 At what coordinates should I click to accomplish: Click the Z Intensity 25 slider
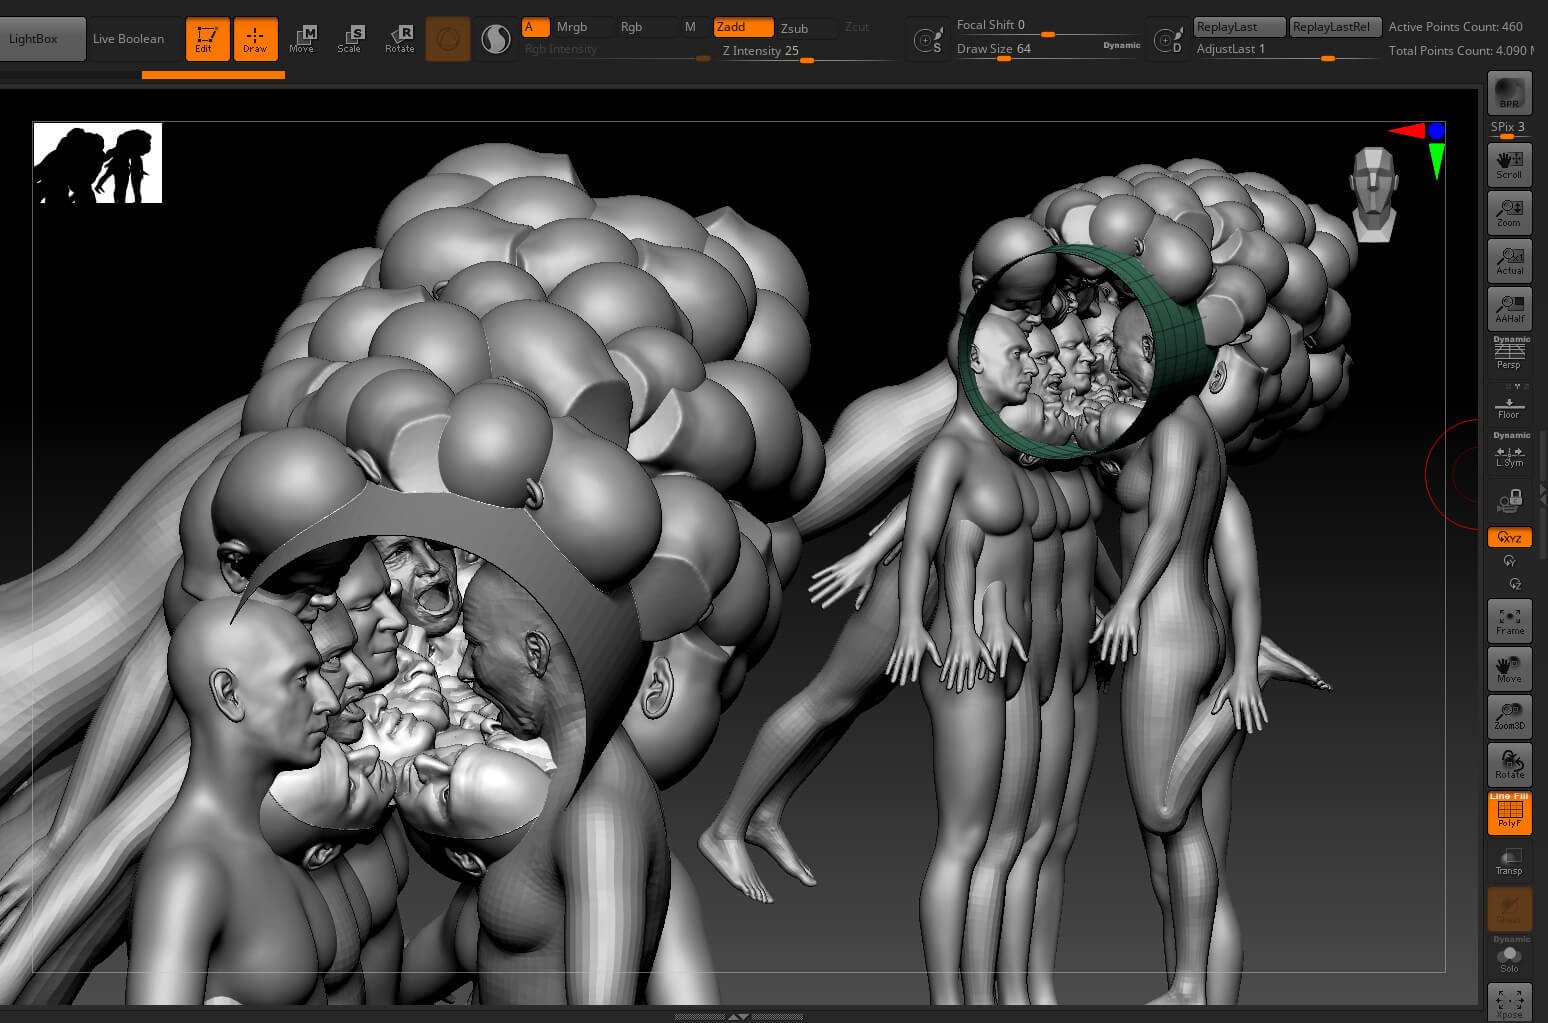(807, 51)
